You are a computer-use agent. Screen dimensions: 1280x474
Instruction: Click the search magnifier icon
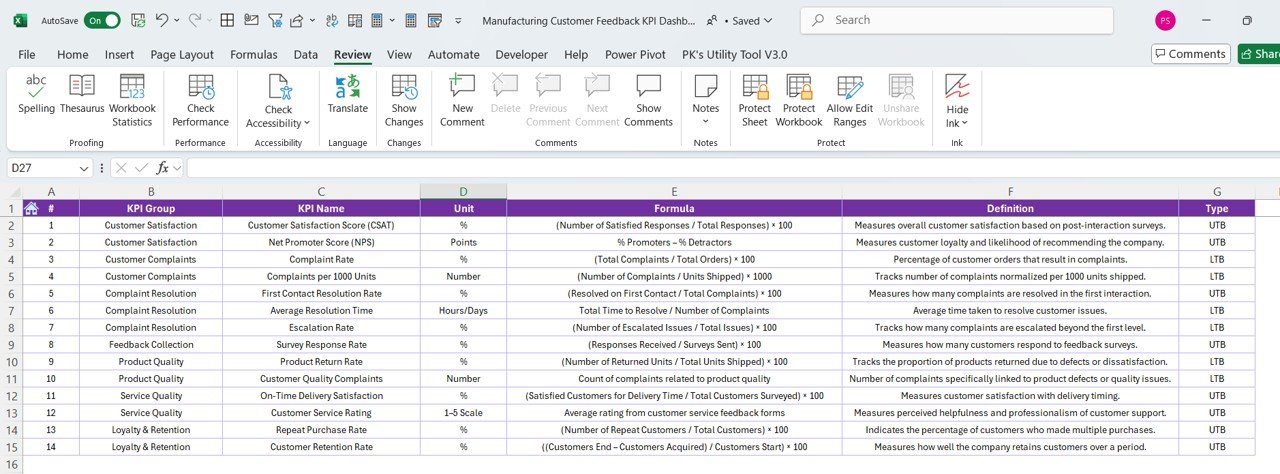click(x=819, y=20)
